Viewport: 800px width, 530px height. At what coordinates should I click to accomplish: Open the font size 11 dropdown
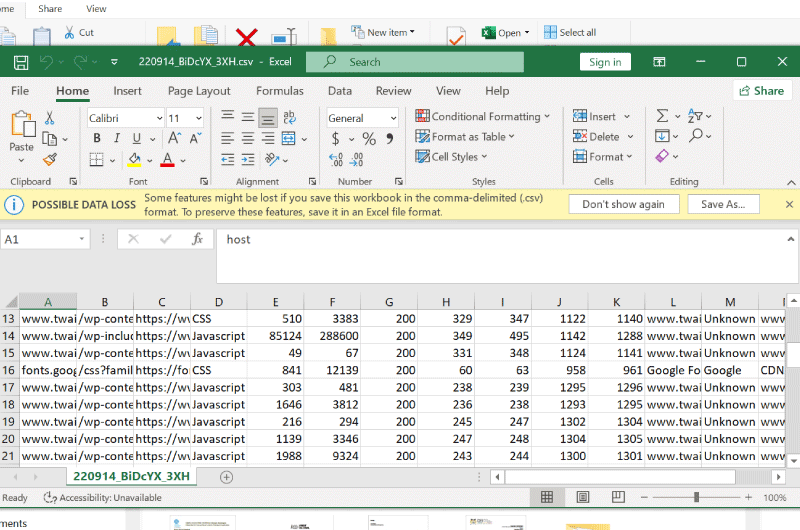[x=198, y=118]
